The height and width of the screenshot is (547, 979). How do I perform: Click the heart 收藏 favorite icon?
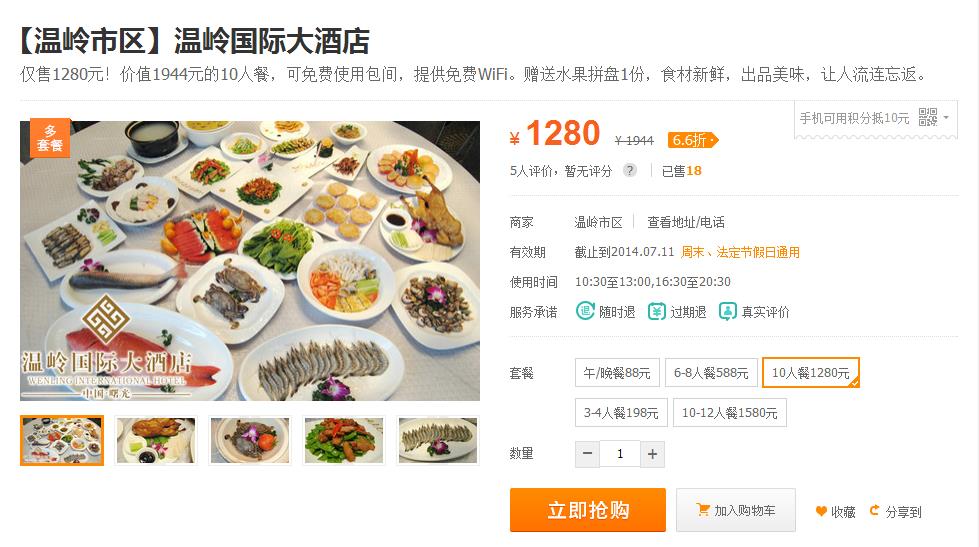821,511
